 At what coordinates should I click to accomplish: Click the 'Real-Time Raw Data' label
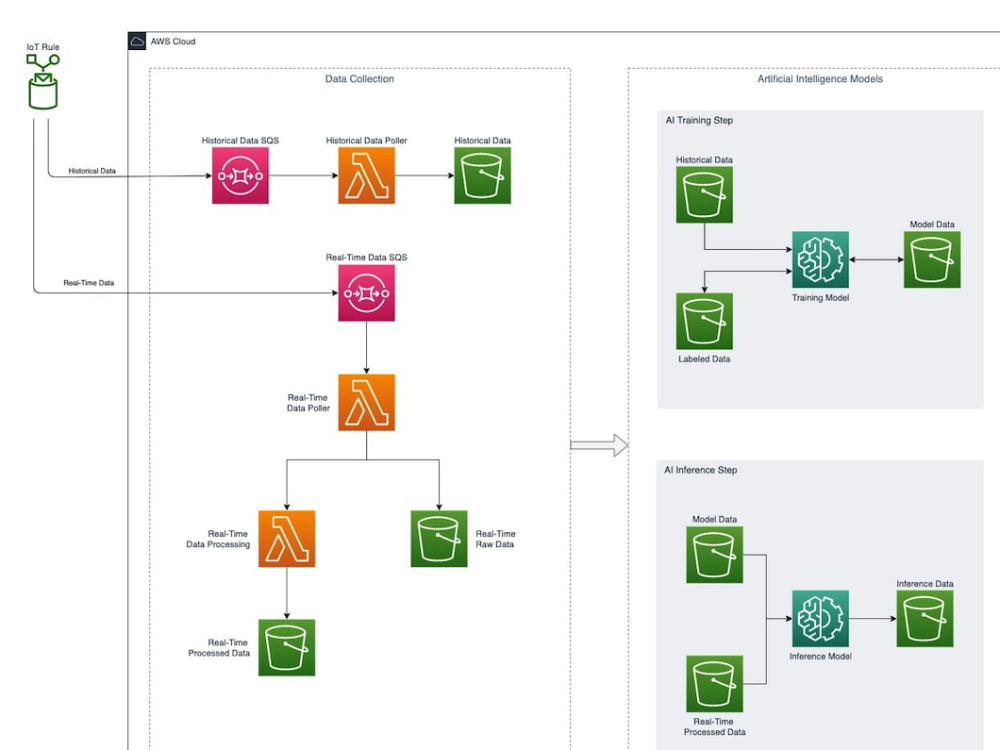pos(495,539)
